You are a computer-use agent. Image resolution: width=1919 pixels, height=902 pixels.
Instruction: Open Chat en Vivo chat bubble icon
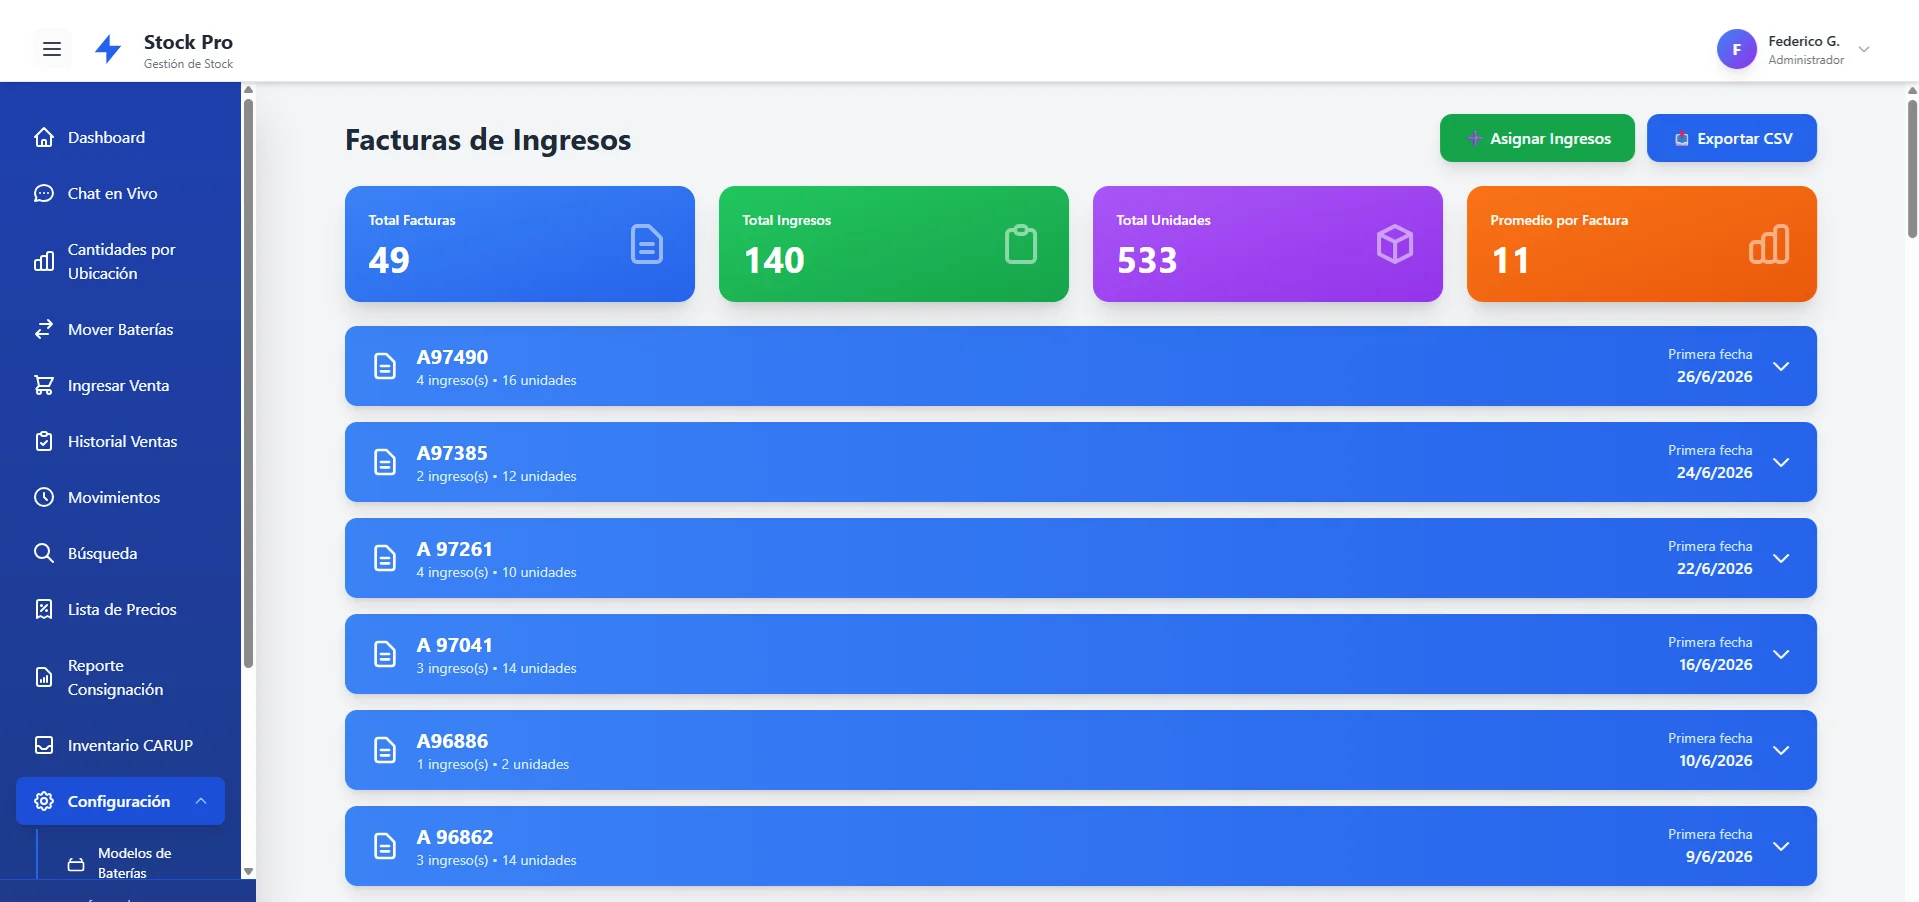(44, 193)
